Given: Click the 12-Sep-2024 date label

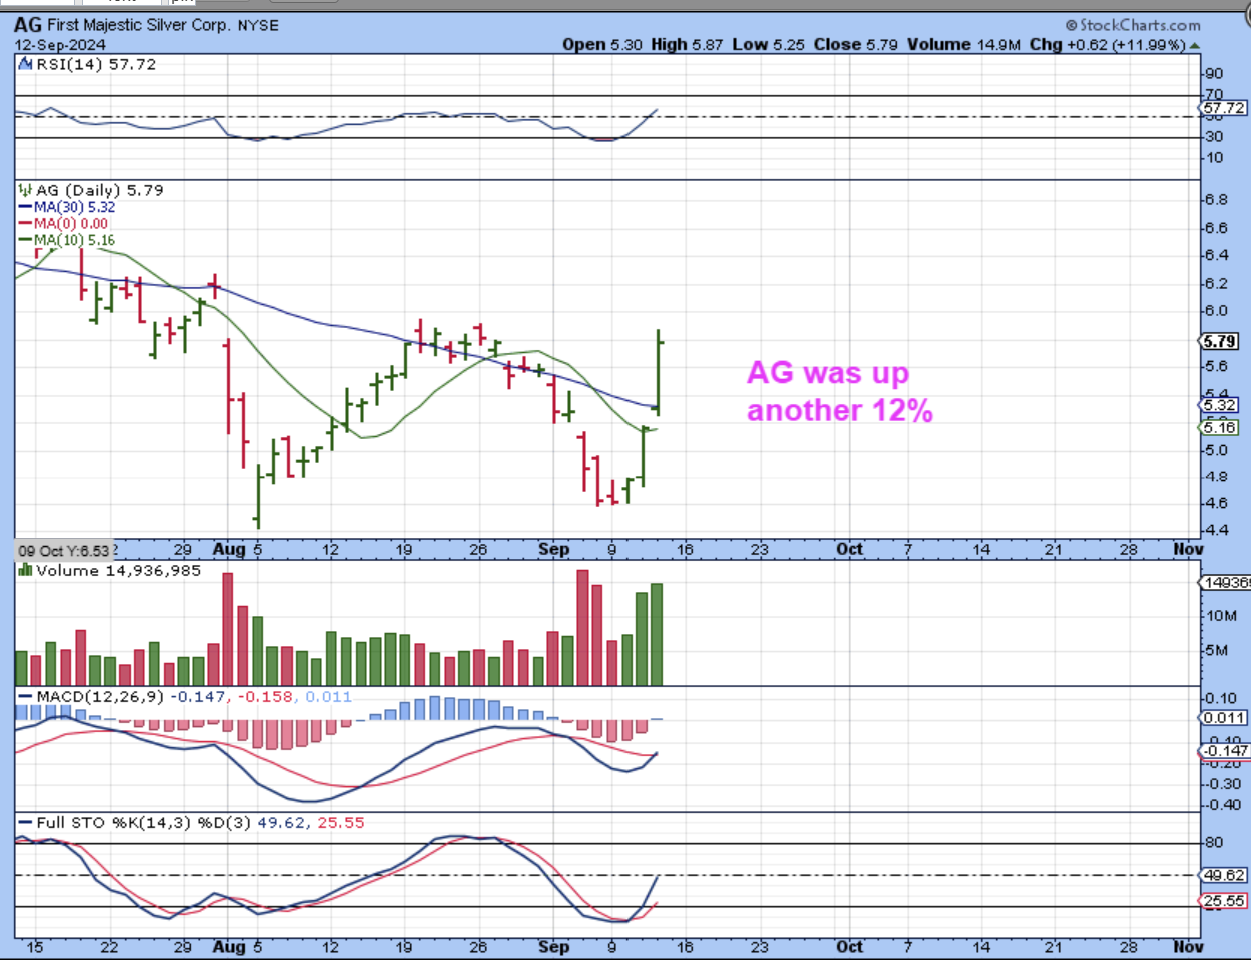Looking at the screenshot, I should pos(60,45).
